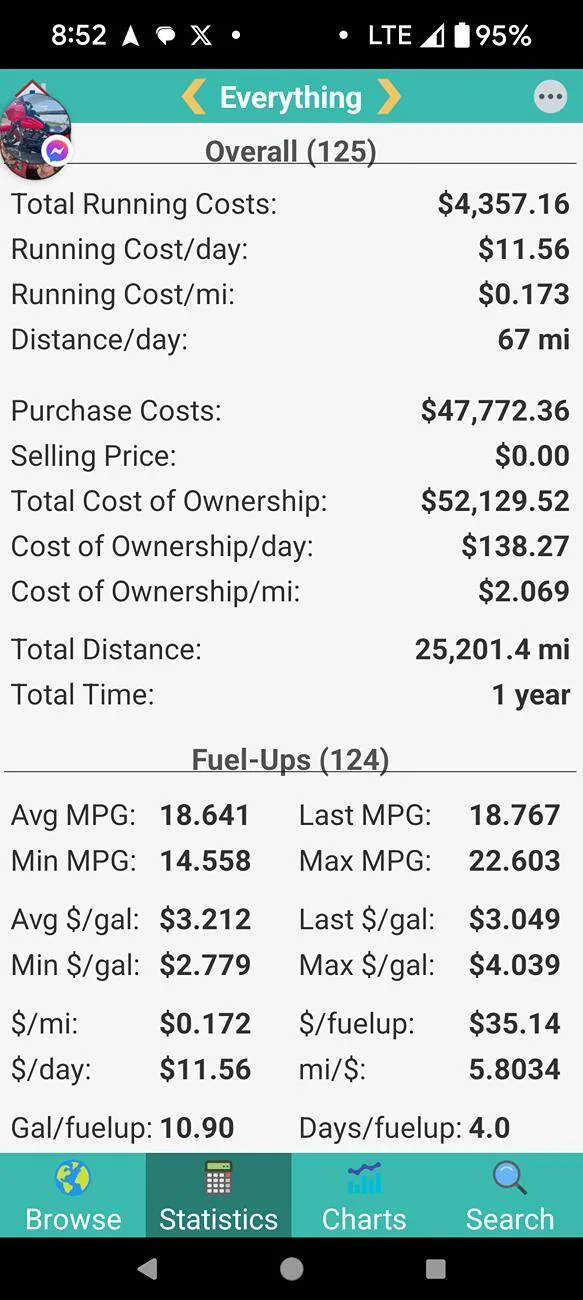Go to next vehicle with right chevron
Image resolution: width=583 pixels, height=1300 pixels.
tap(388, 97)
